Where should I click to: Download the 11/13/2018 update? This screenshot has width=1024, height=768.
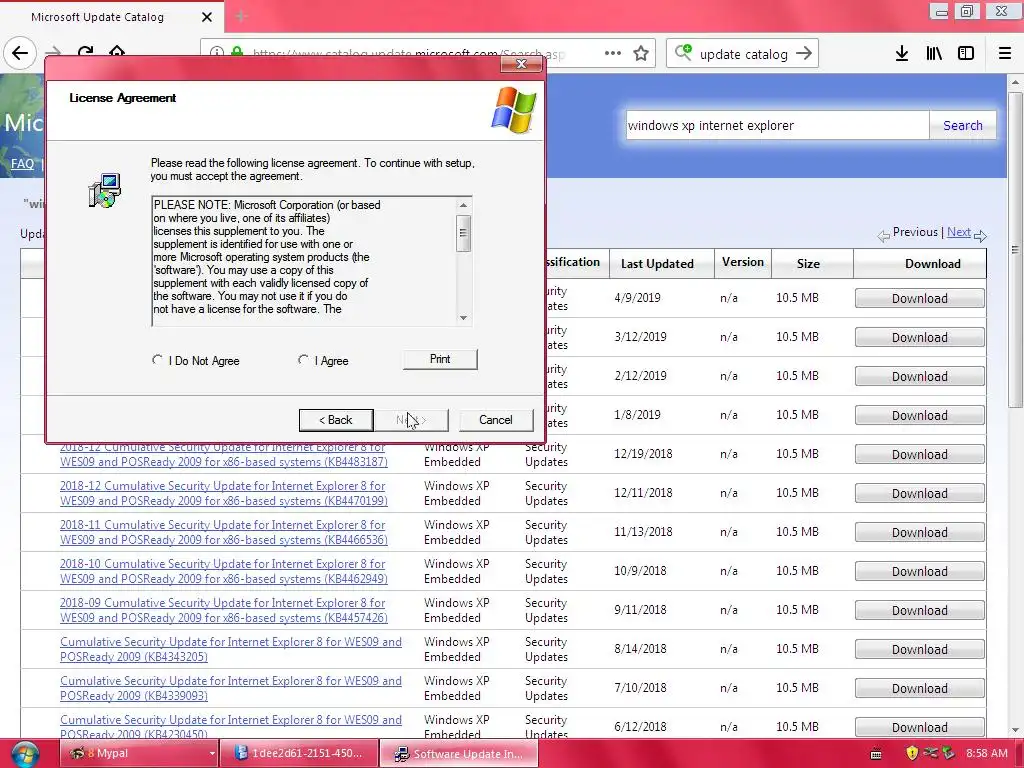[x=920, y=532]
